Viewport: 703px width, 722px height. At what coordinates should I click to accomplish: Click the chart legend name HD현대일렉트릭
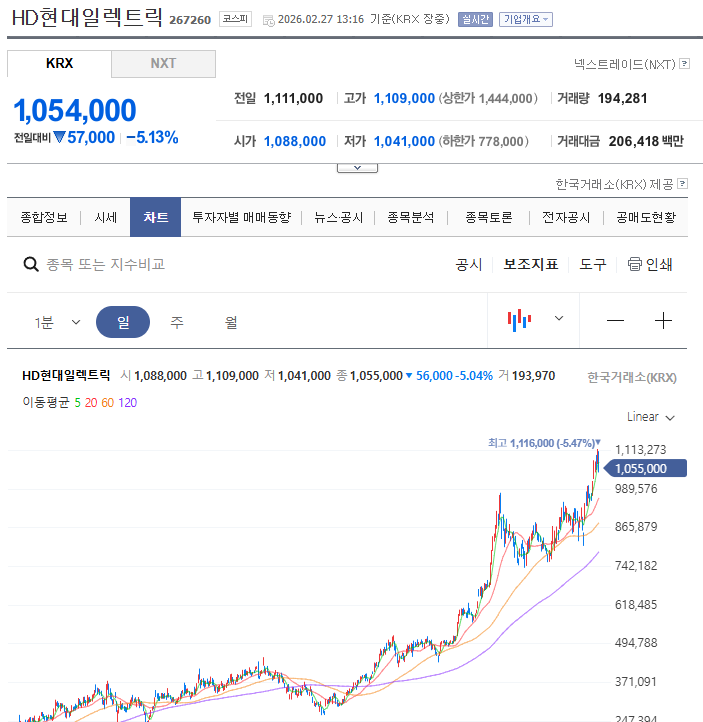[x=66, y=375]
